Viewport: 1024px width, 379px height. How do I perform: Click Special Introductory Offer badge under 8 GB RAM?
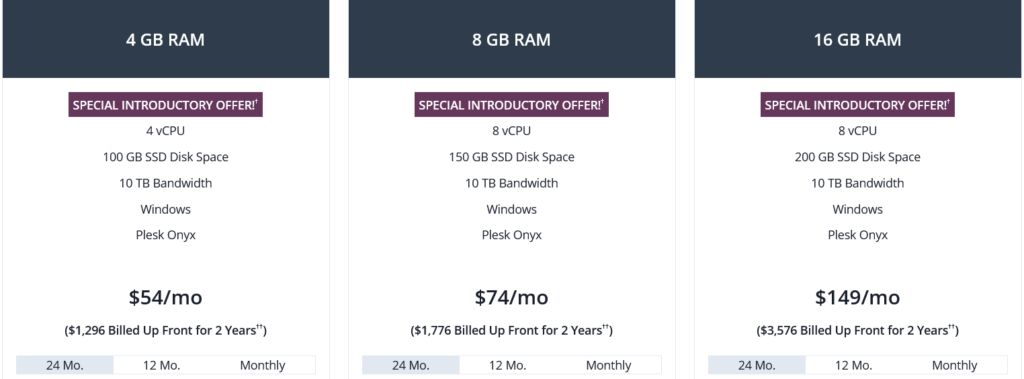[x=512, y=105]
